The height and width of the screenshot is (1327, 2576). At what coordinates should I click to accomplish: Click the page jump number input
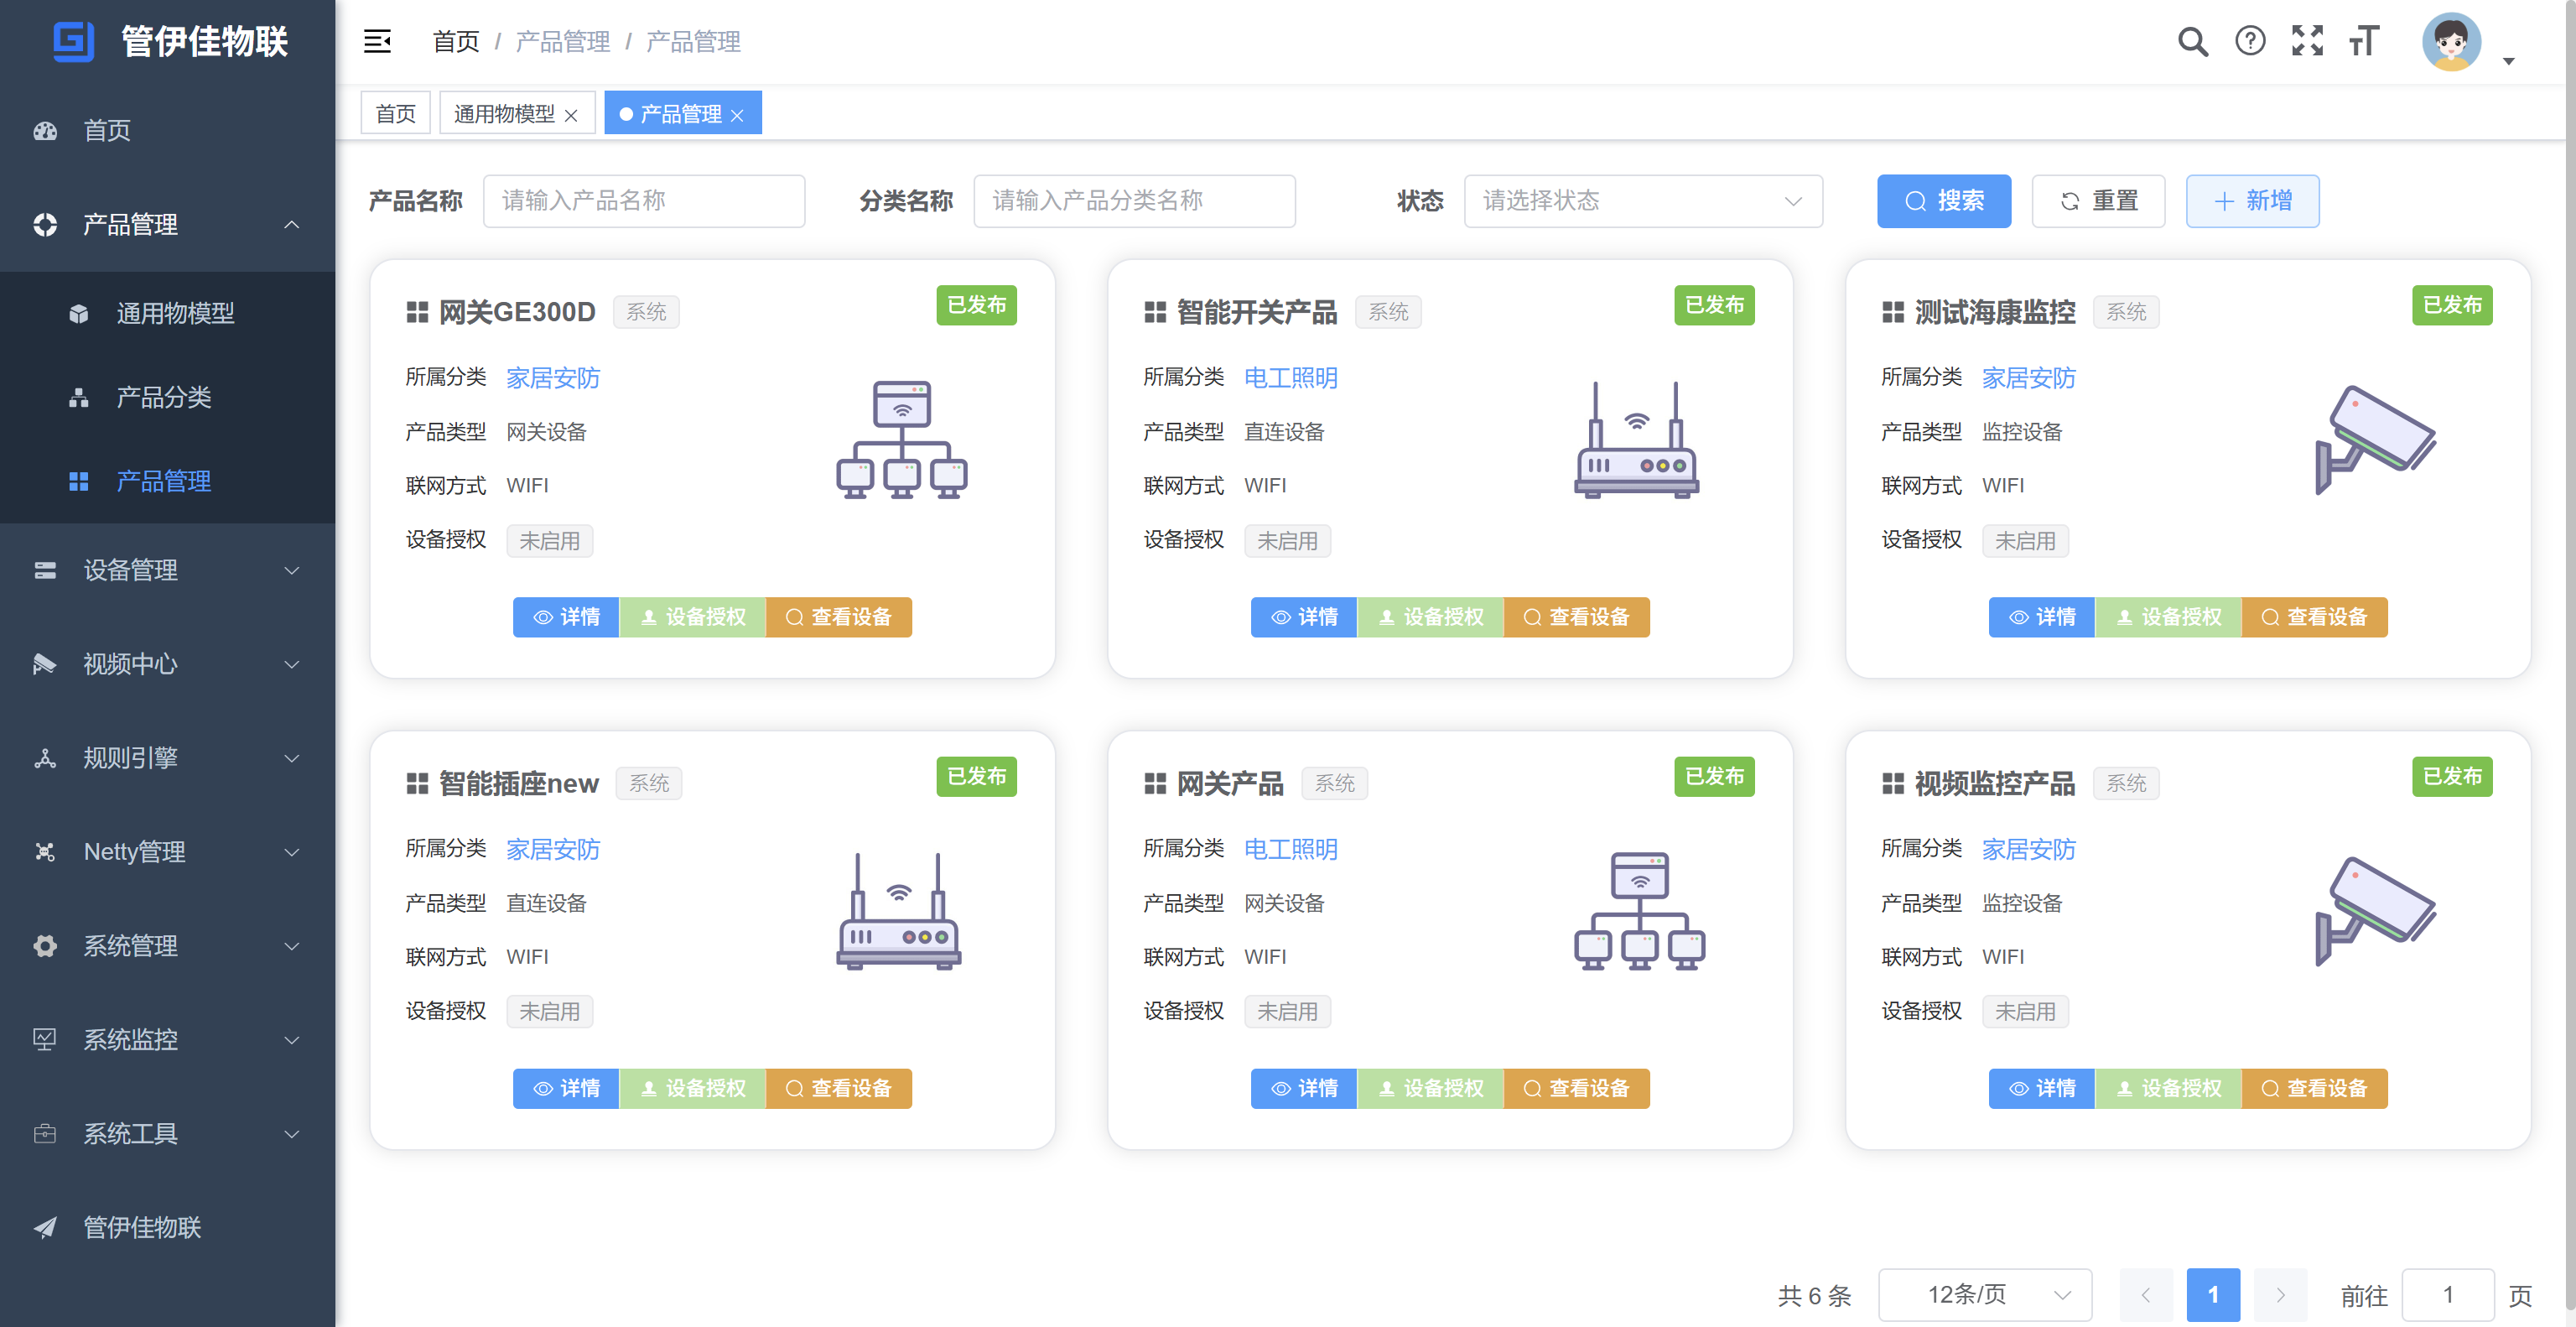point(2448,1295)
